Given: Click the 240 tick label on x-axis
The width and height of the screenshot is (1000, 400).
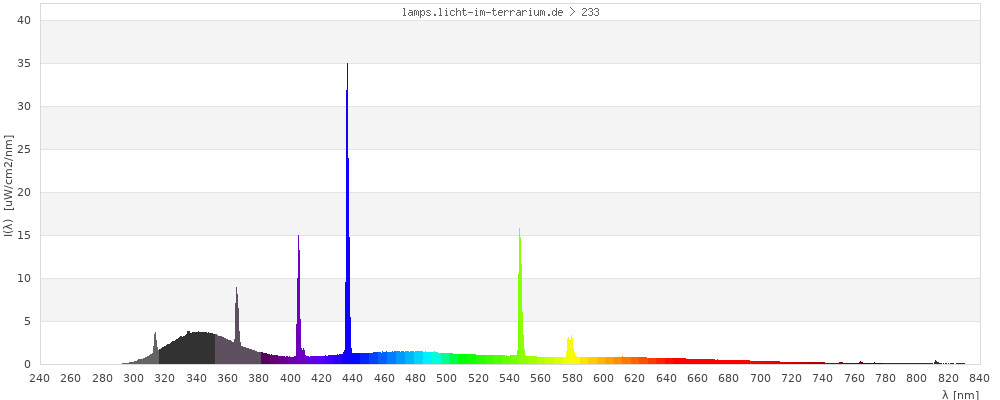Looking at the screenshot, I should coord(40,378).
